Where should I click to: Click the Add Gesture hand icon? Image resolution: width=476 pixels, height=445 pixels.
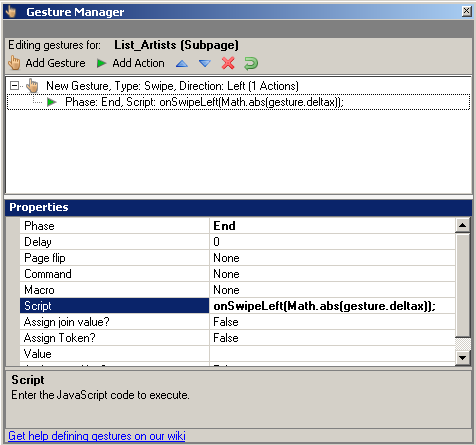[14, 63]
